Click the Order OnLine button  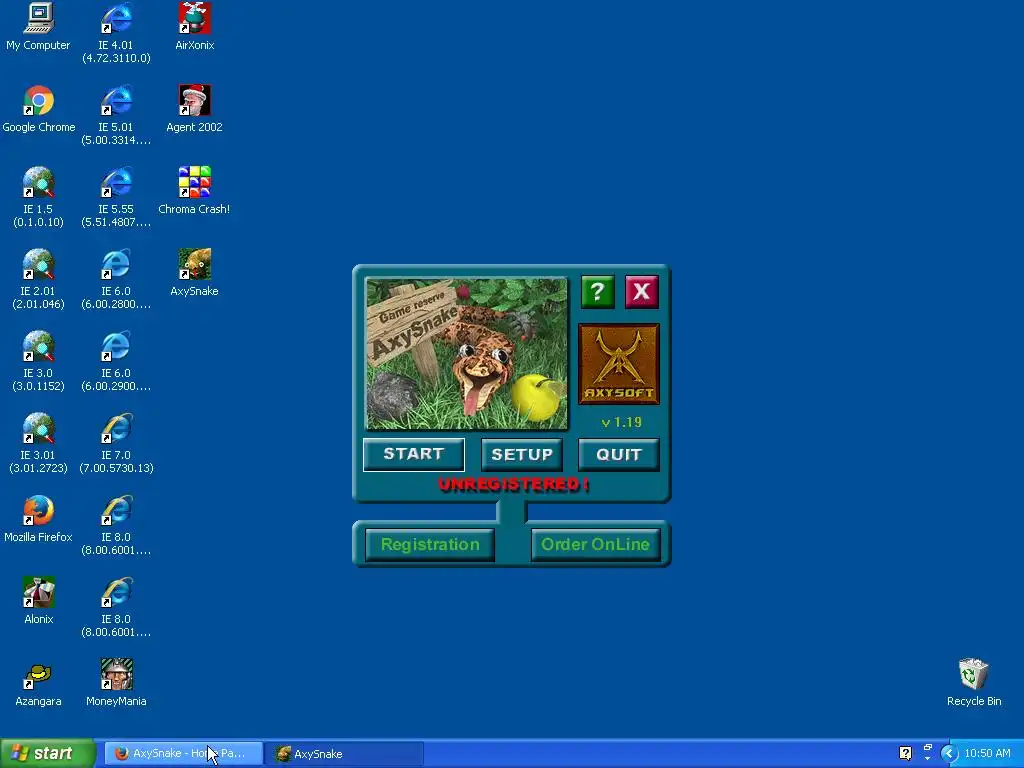[596, 545]
